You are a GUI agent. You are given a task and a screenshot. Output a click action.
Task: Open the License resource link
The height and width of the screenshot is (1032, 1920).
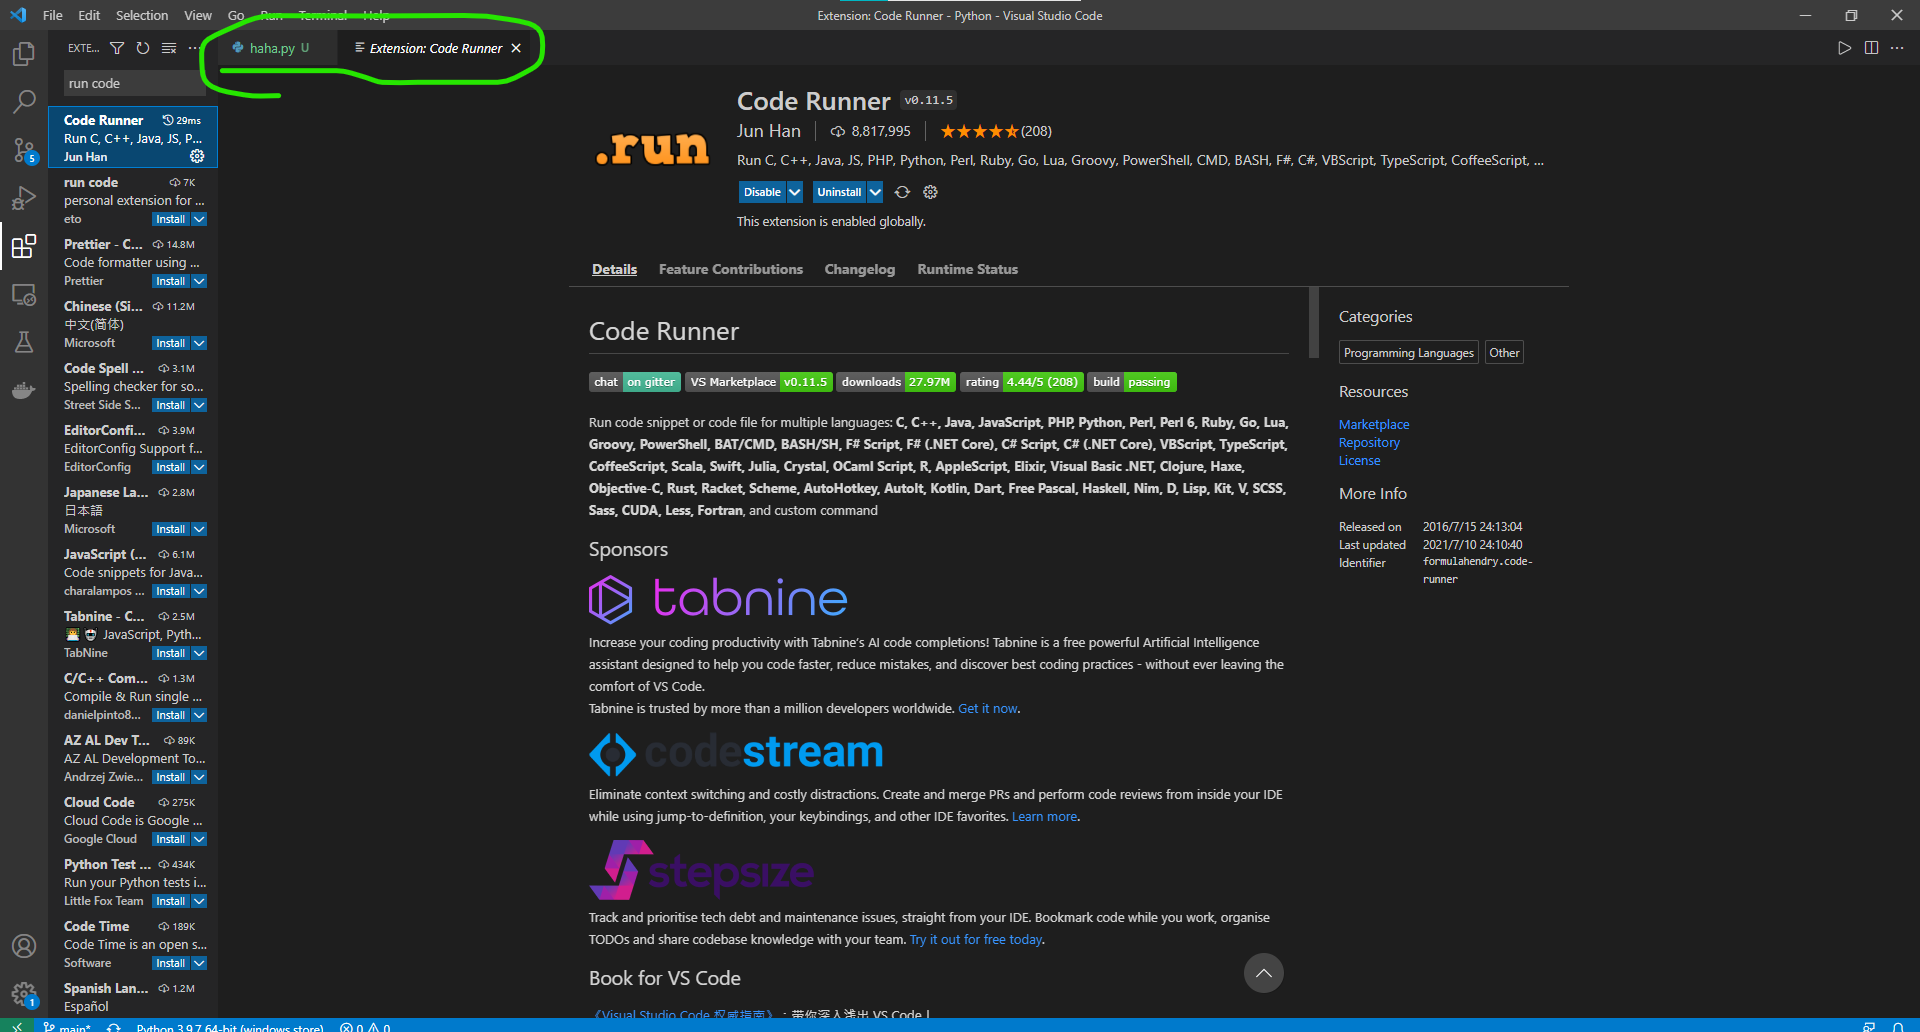coord(1359,461)
